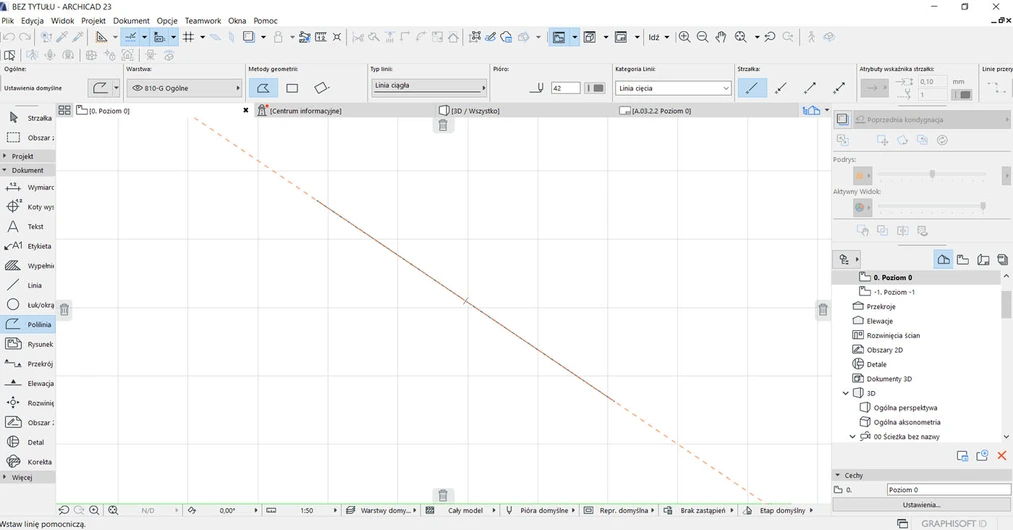Open the Plik menu
The width and height of the screenshot is (1013, 530).
[x=7, y=21]
